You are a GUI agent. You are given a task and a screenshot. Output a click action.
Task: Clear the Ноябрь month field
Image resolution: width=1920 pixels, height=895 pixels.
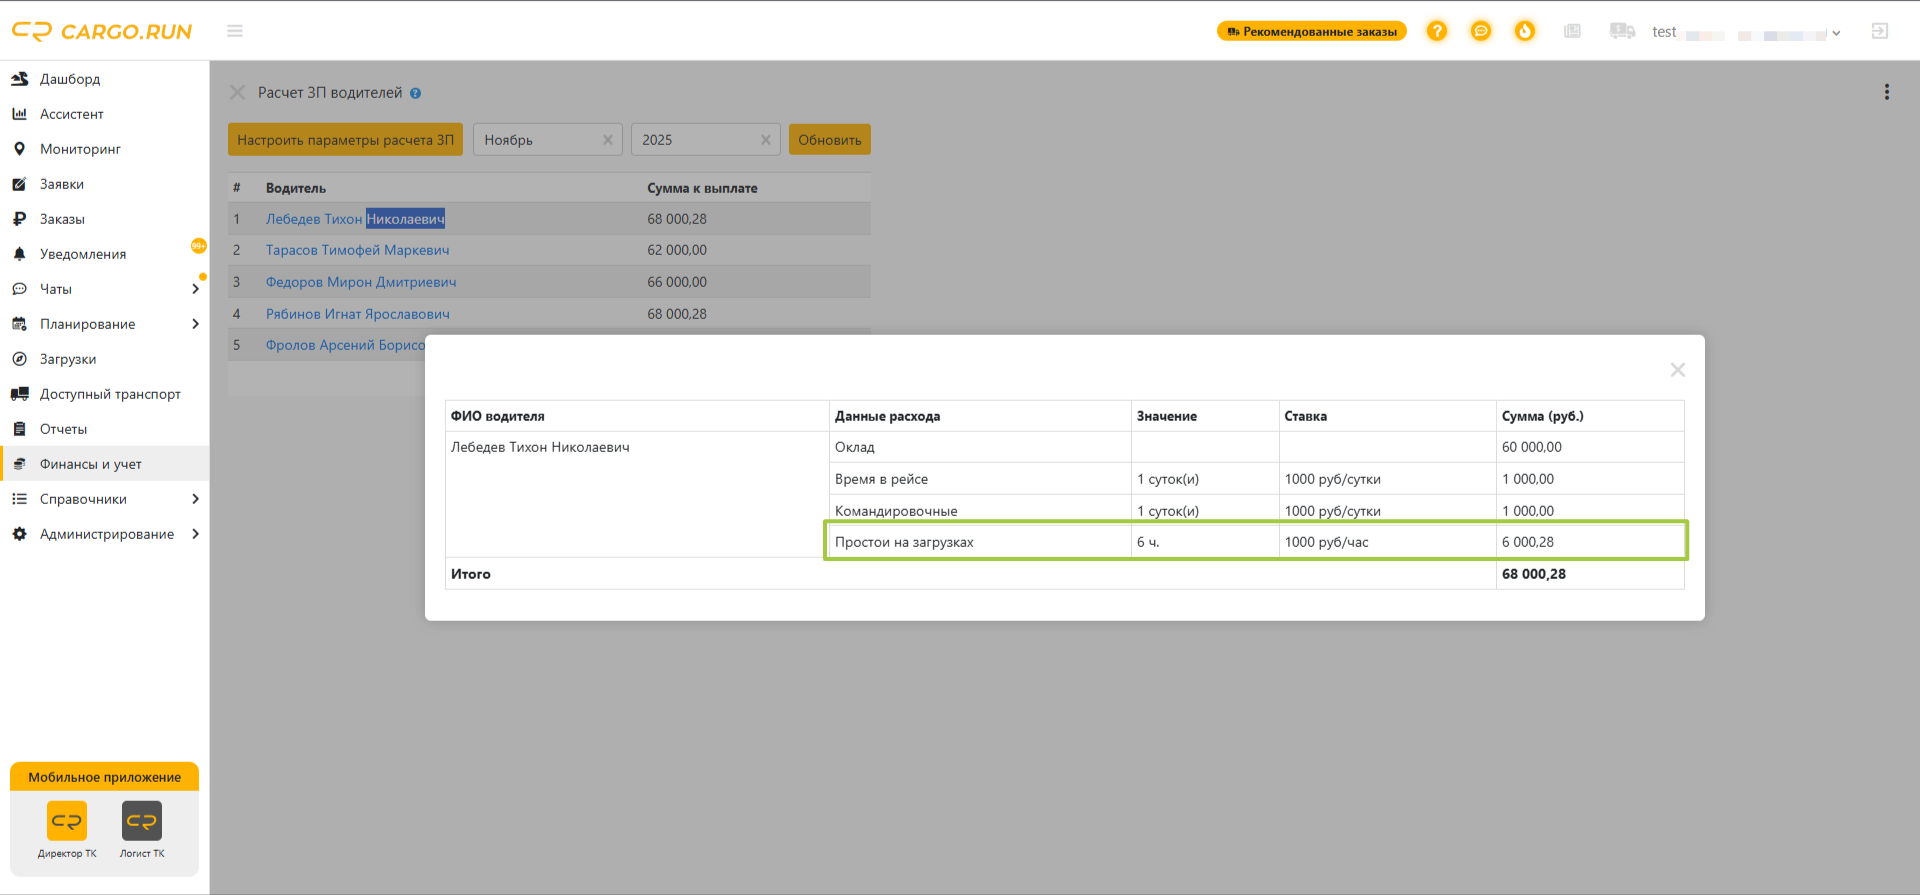point(607,140)
